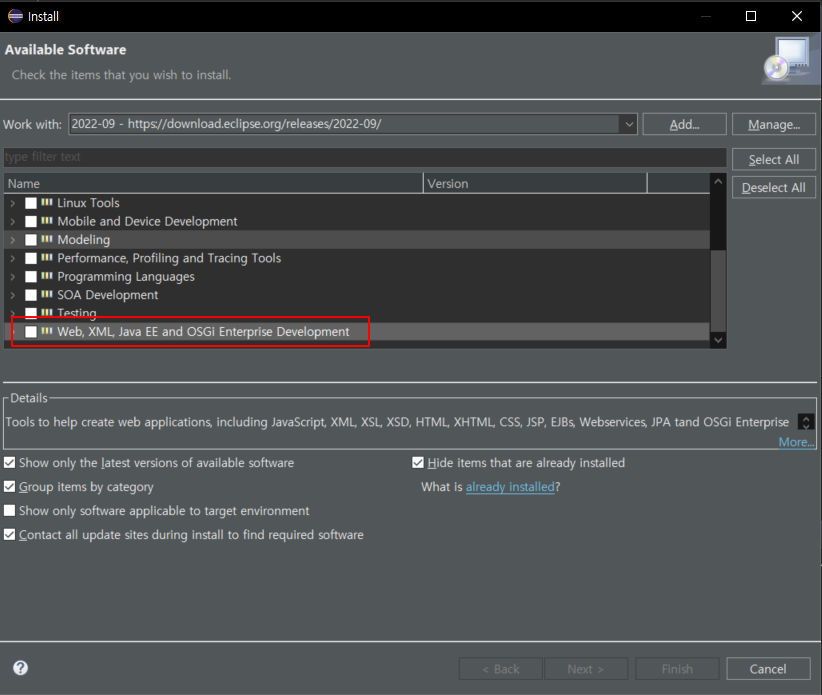
Task: Click the Linux Tools category icon
Action: click(x=47, y=202)
